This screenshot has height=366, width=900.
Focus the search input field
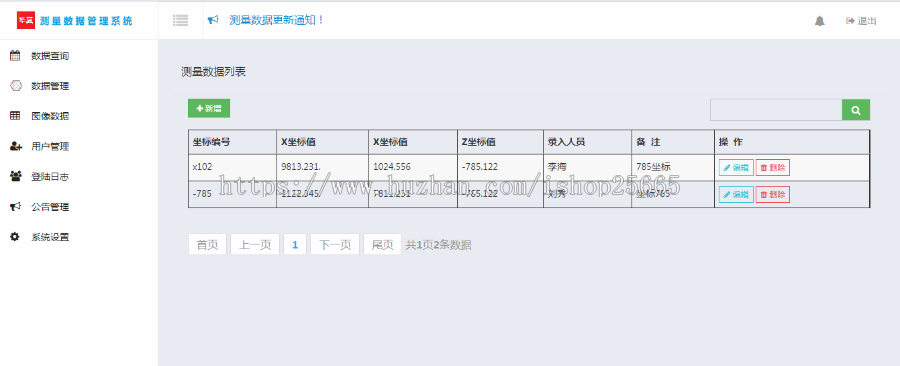click(776, 110)
